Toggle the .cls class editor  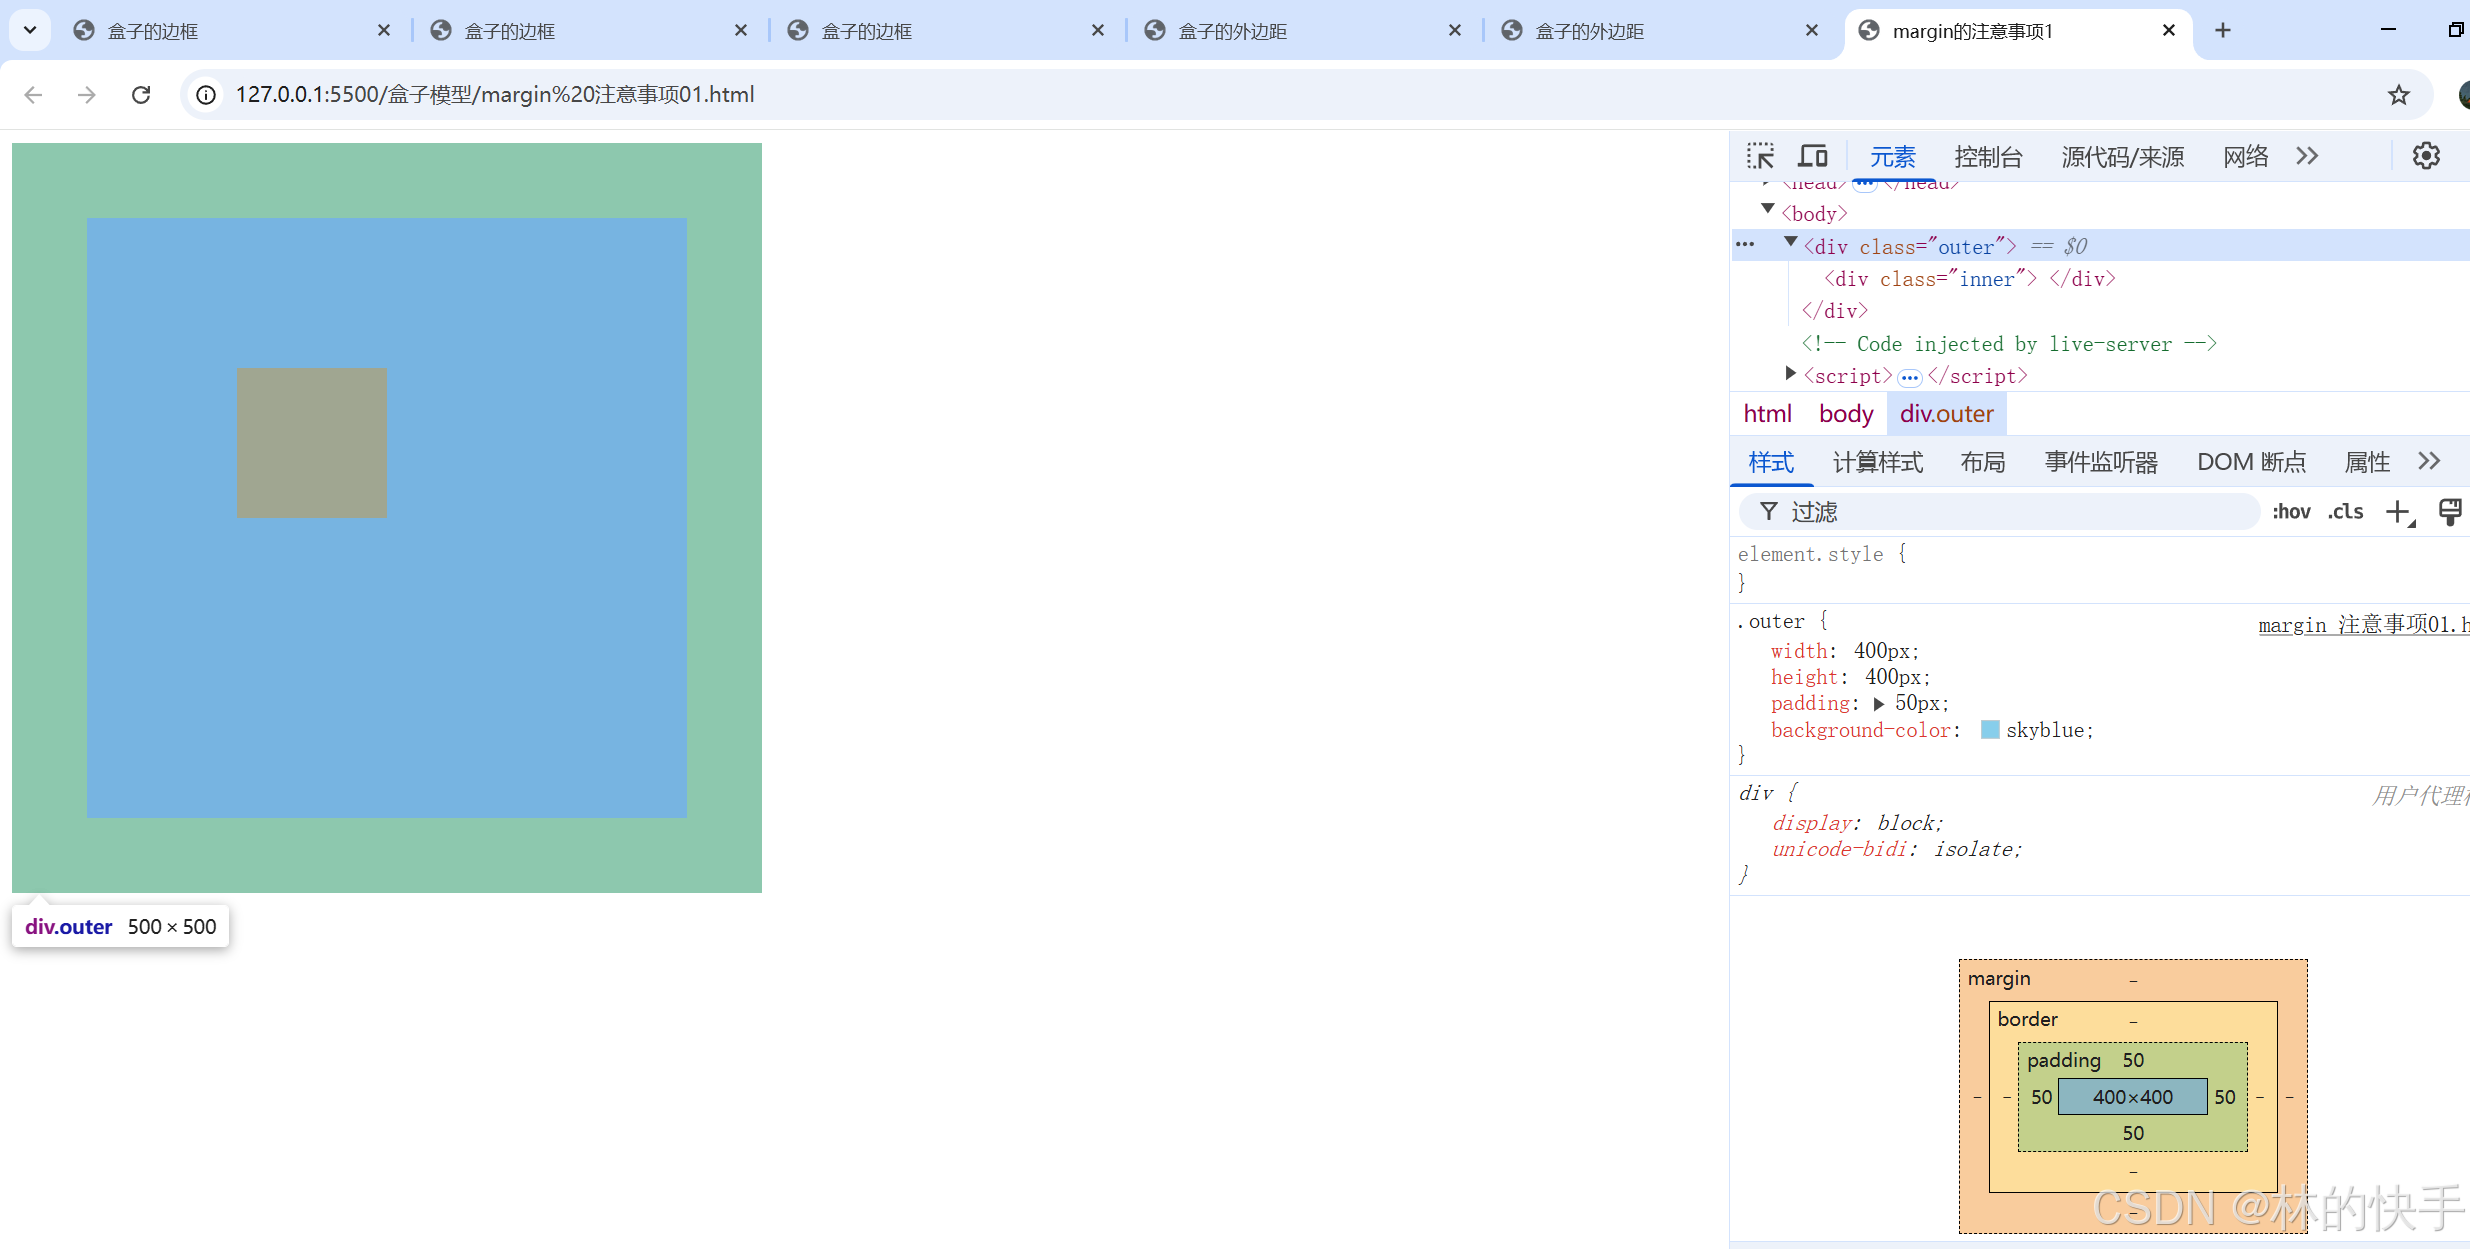click(2345, 512)
